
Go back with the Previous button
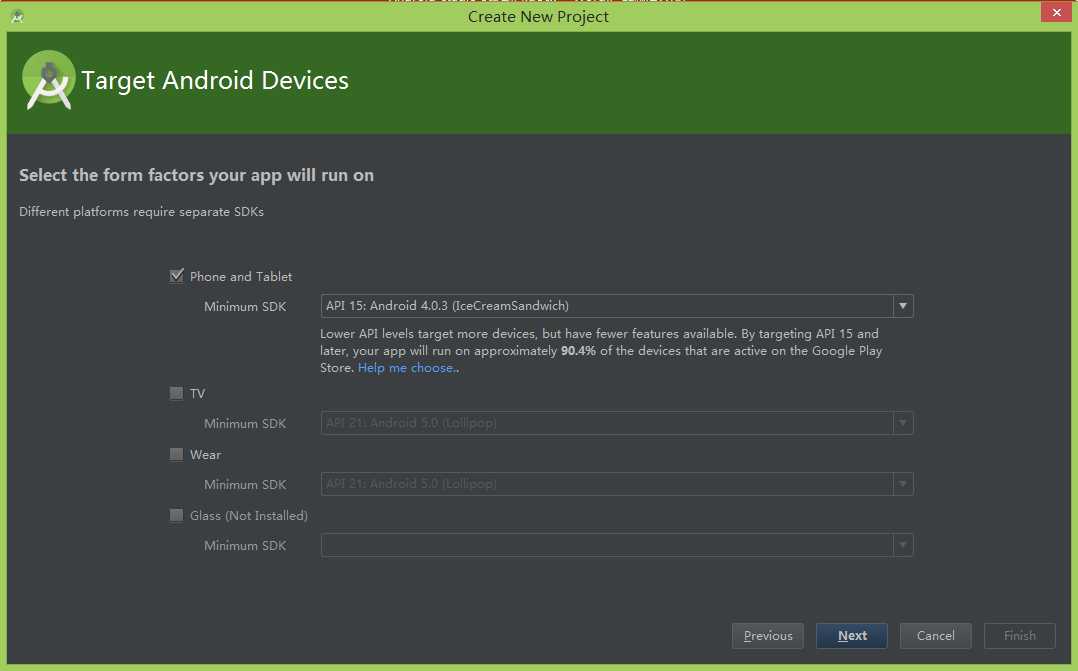coord(768,636)
